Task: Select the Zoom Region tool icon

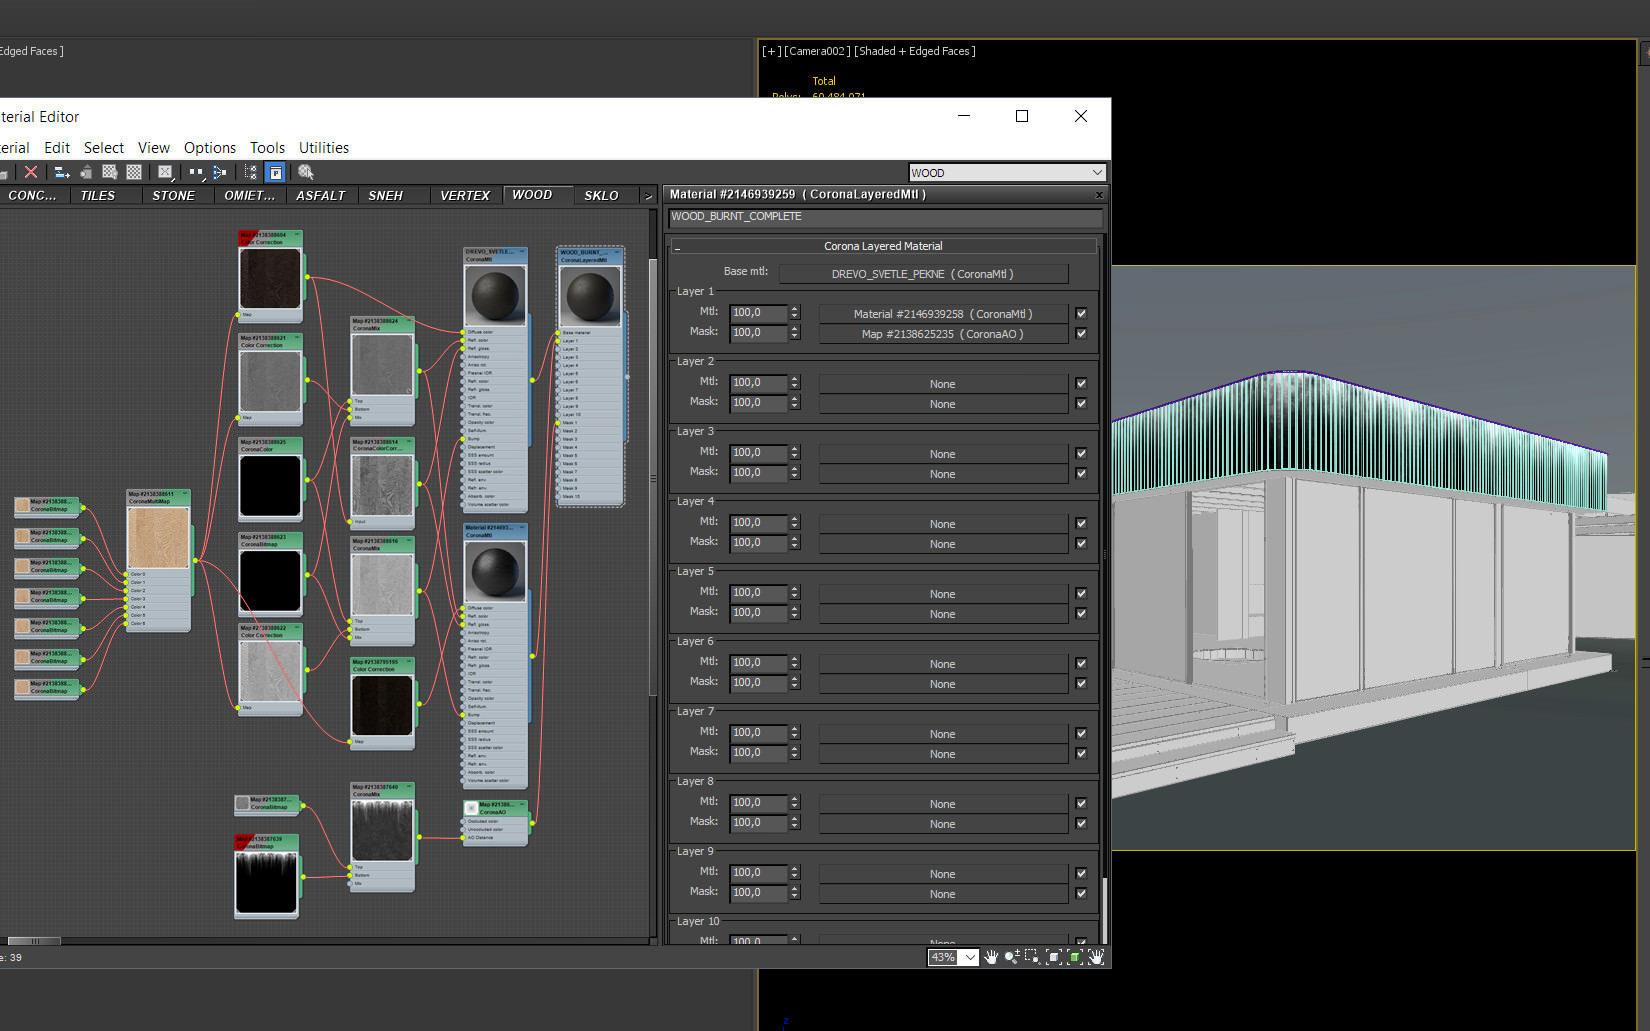Action: tap(1033, 957)
